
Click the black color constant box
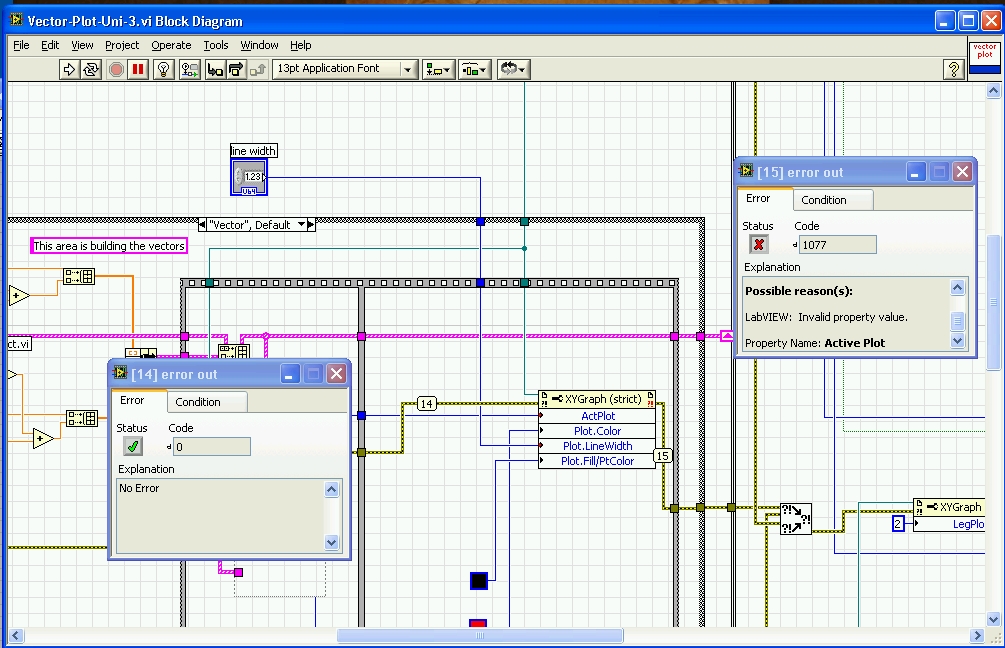coord(478,581)
